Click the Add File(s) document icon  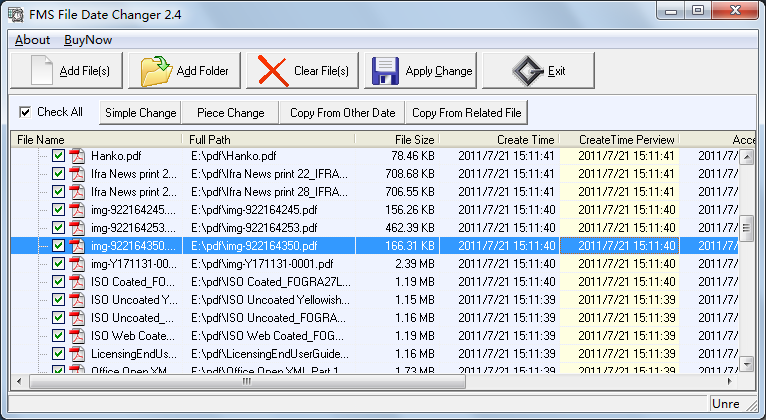[x=40, y=71]
